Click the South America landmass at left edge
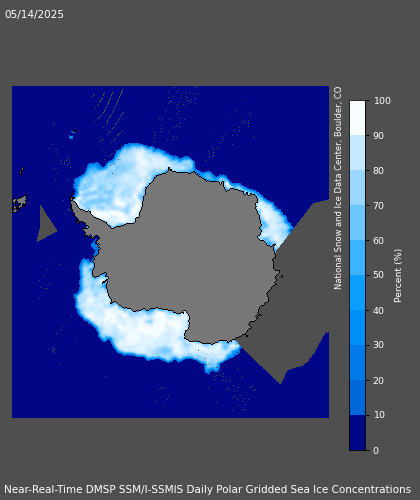The height and width of the screenshot is (500, 420). (x=19, y=203)
